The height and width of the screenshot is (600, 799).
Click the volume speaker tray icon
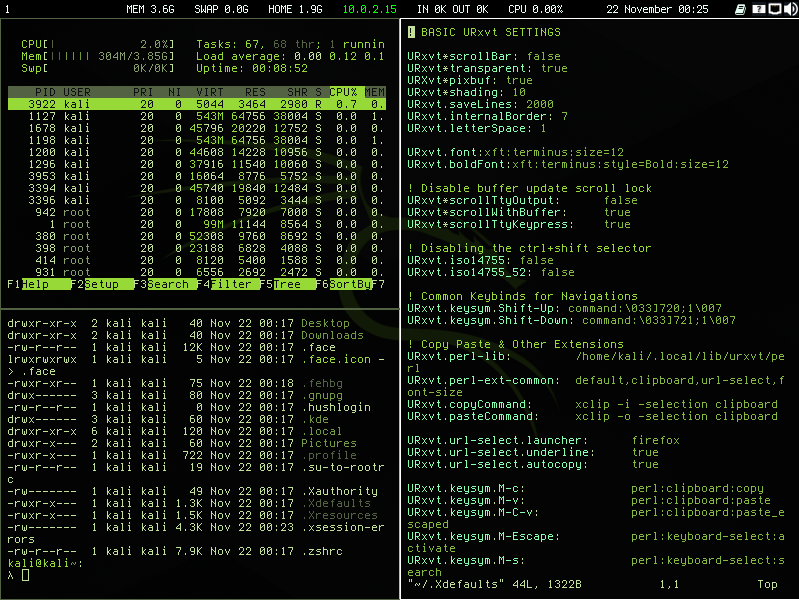[x=791, y=9]
